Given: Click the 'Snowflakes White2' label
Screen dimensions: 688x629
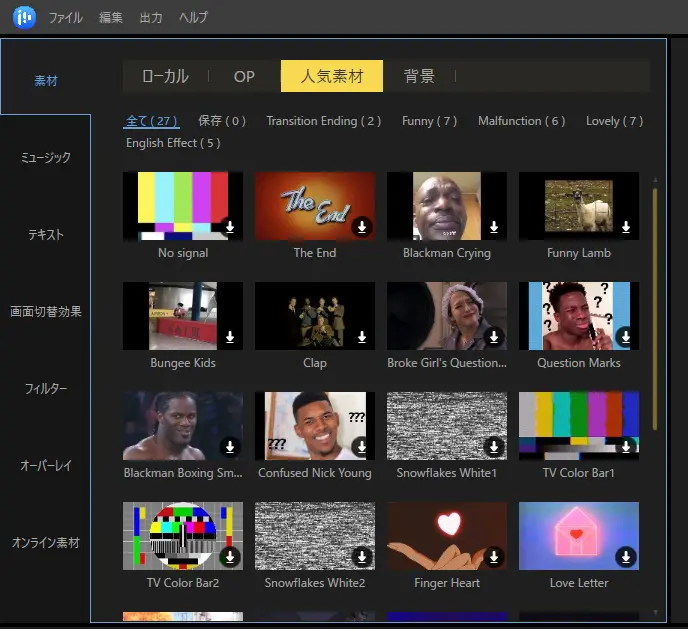Looking at the screenshot, I should (x=315, y=583).
